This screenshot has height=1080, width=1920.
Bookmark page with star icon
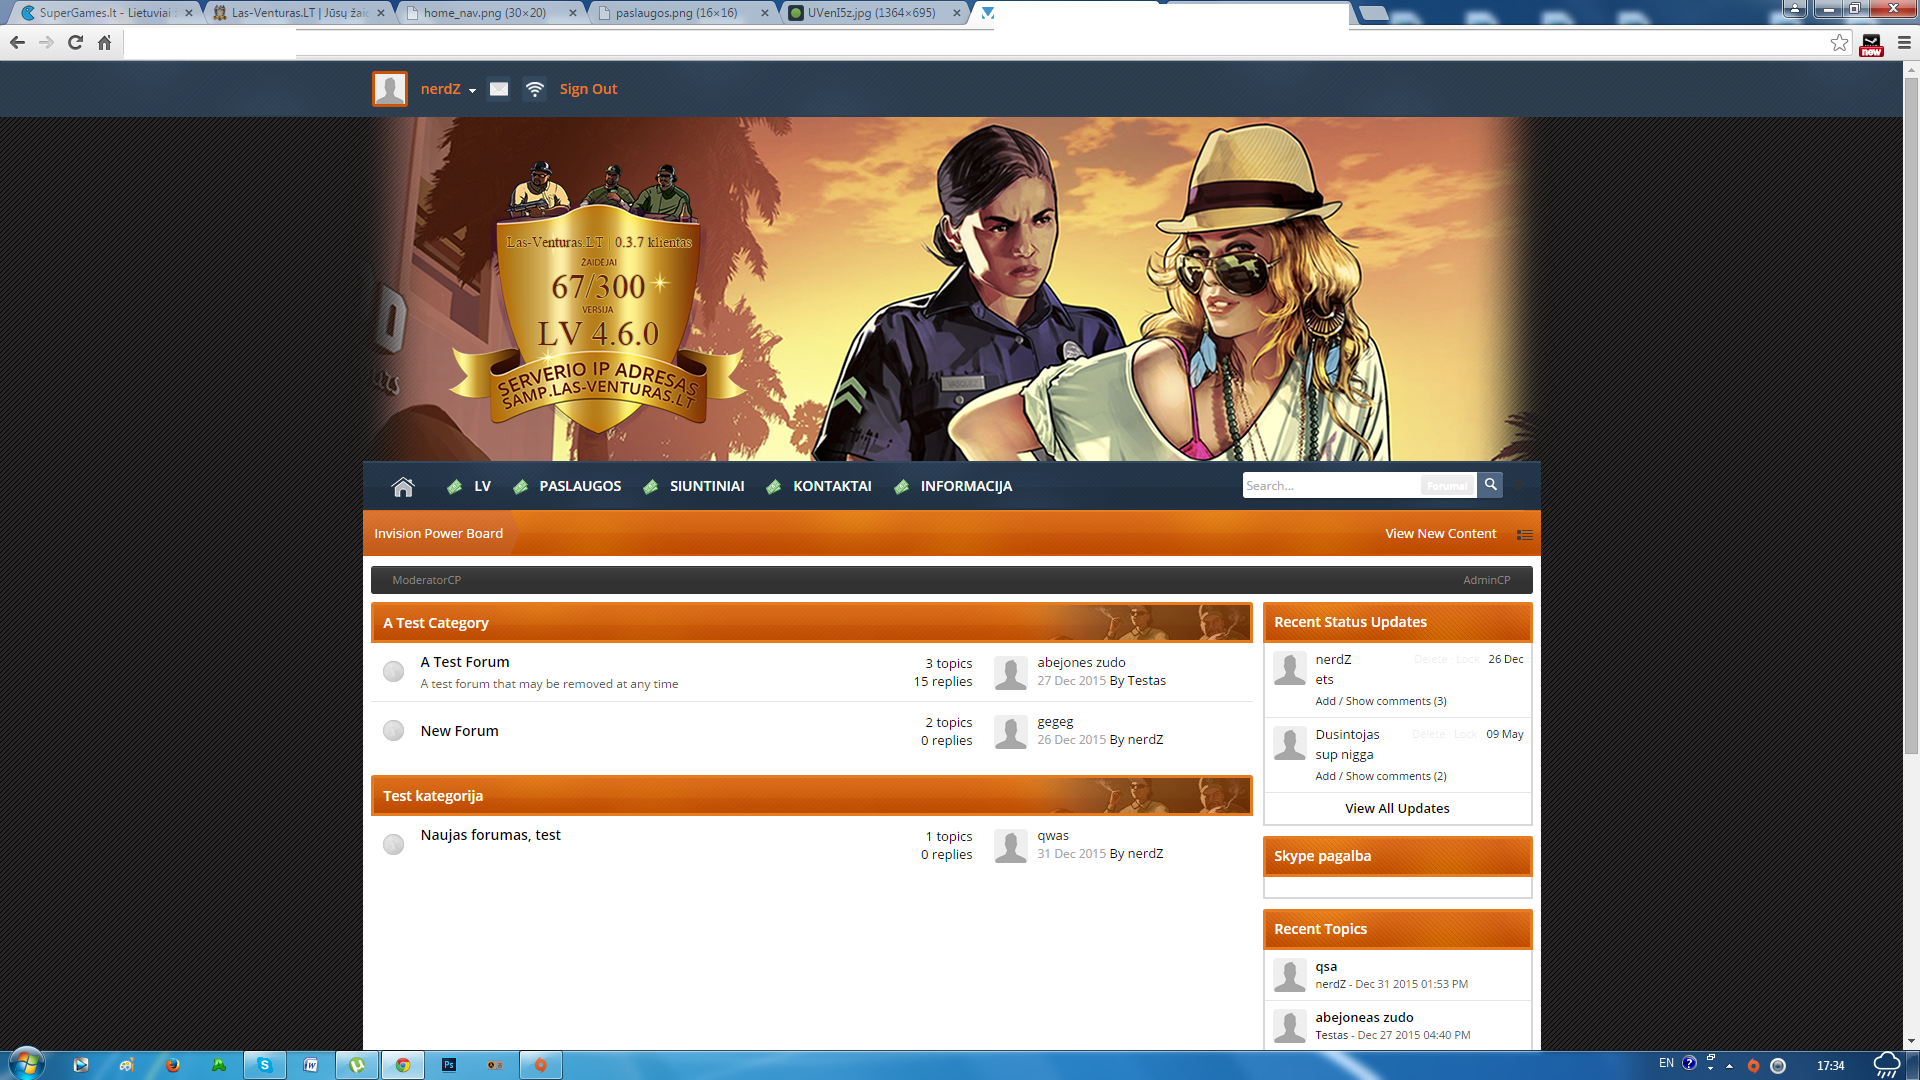1839,42
